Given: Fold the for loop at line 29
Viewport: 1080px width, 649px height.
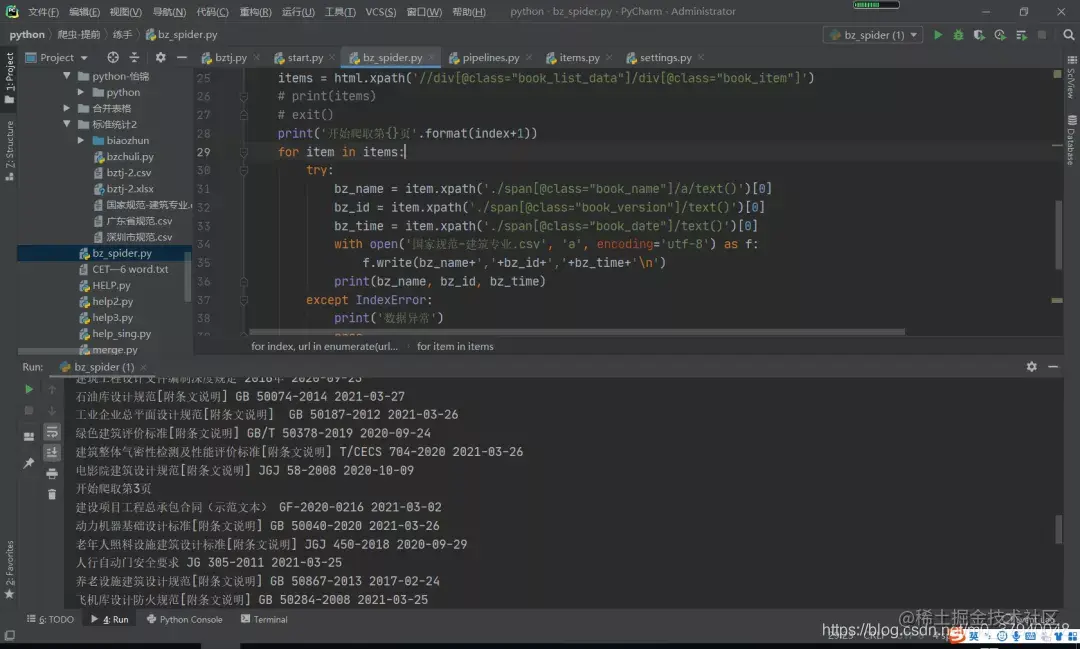Looking at the screenshot, I should pos(244,152).
